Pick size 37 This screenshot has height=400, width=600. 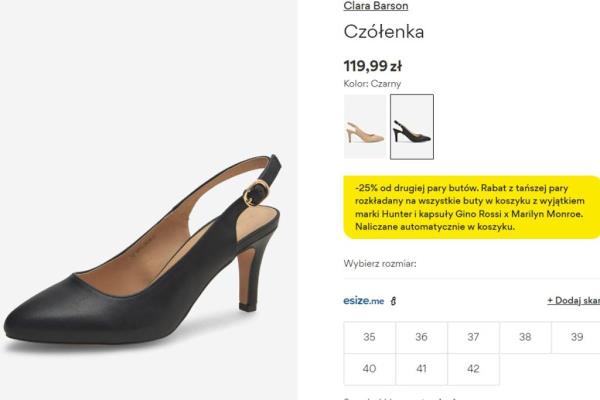[x=474, y=338]
